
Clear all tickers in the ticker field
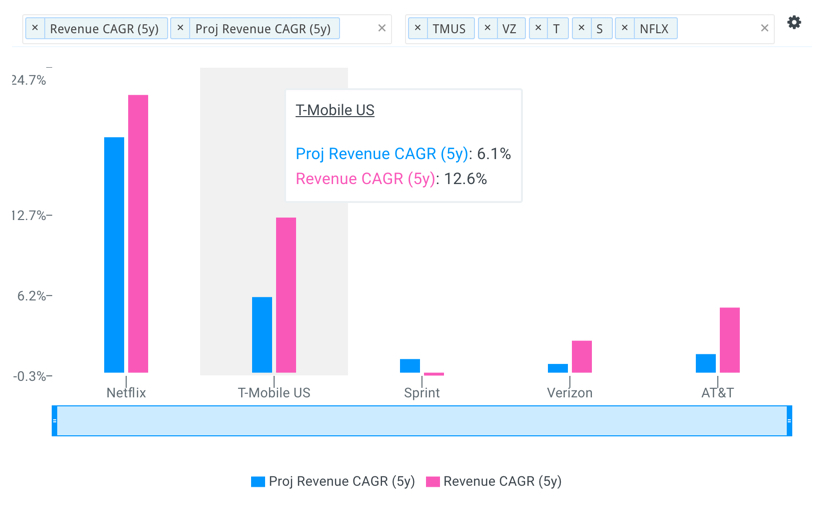click(x=764, y=28)
